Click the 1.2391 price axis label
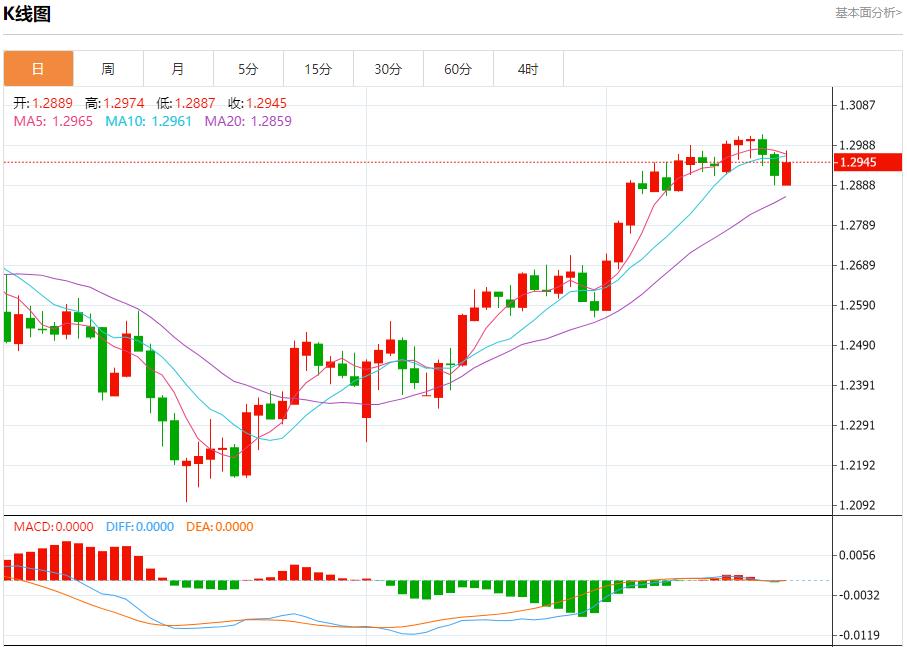 click(857, 386)
